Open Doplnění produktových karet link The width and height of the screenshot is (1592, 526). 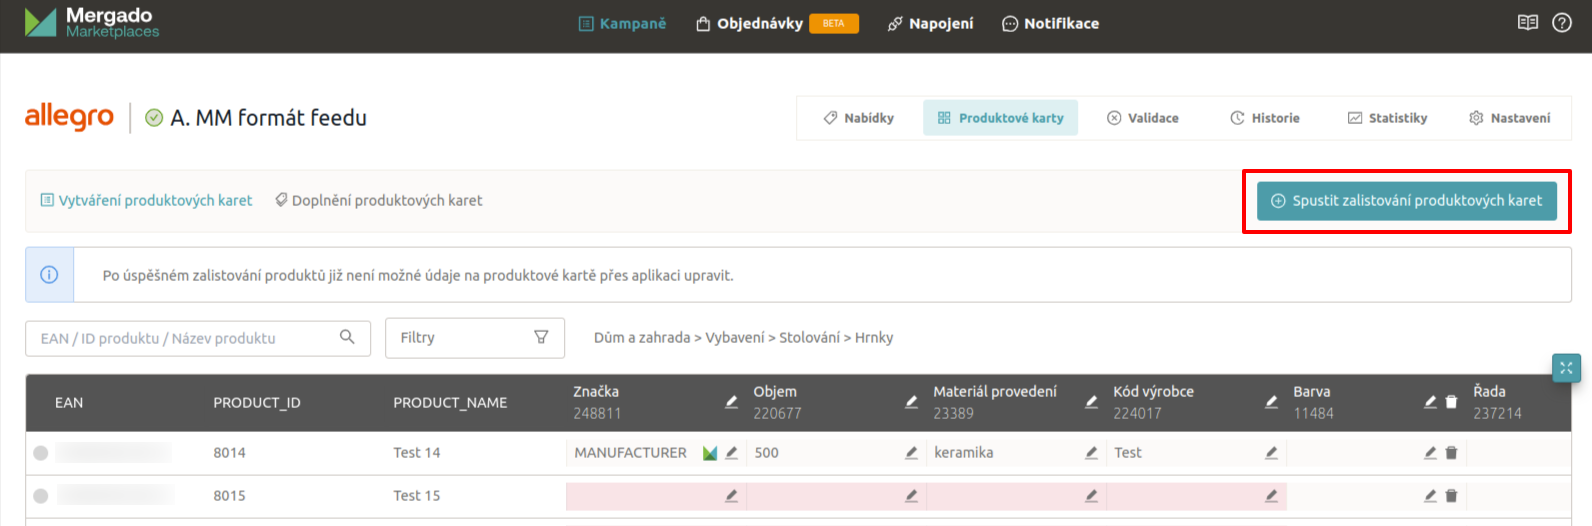[x=378, y=201]
